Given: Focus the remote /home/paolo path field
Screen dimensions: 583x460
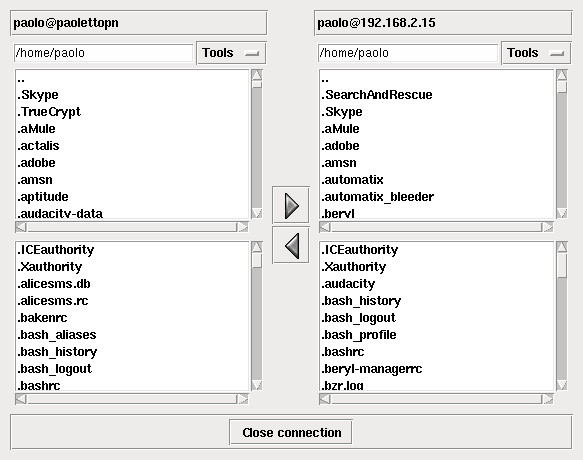Looking at the screenshot, I should tap(408, 53).
